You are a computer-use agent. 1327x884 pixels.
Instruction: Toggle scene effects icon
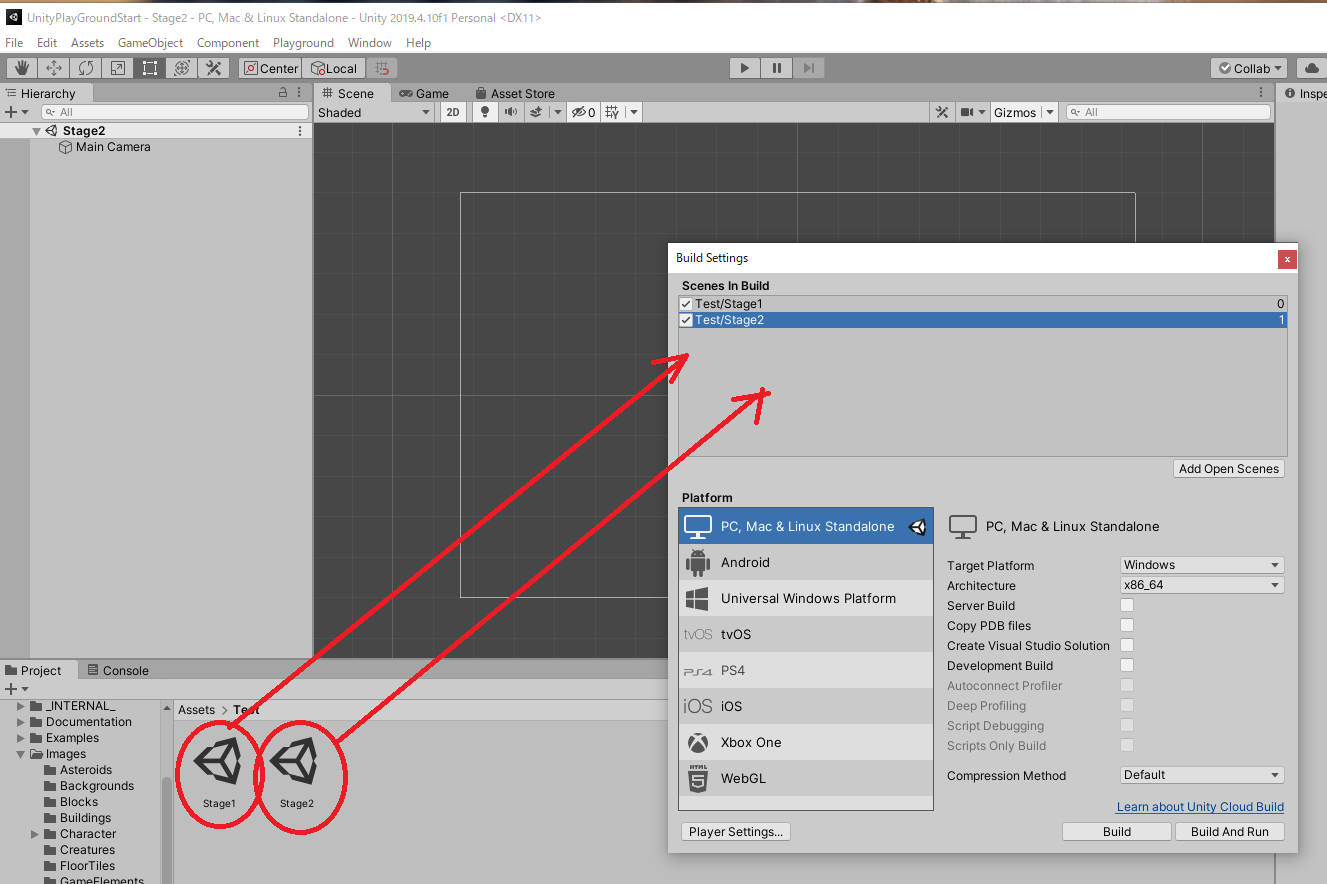pyautogui.click(x=536, y=112)
